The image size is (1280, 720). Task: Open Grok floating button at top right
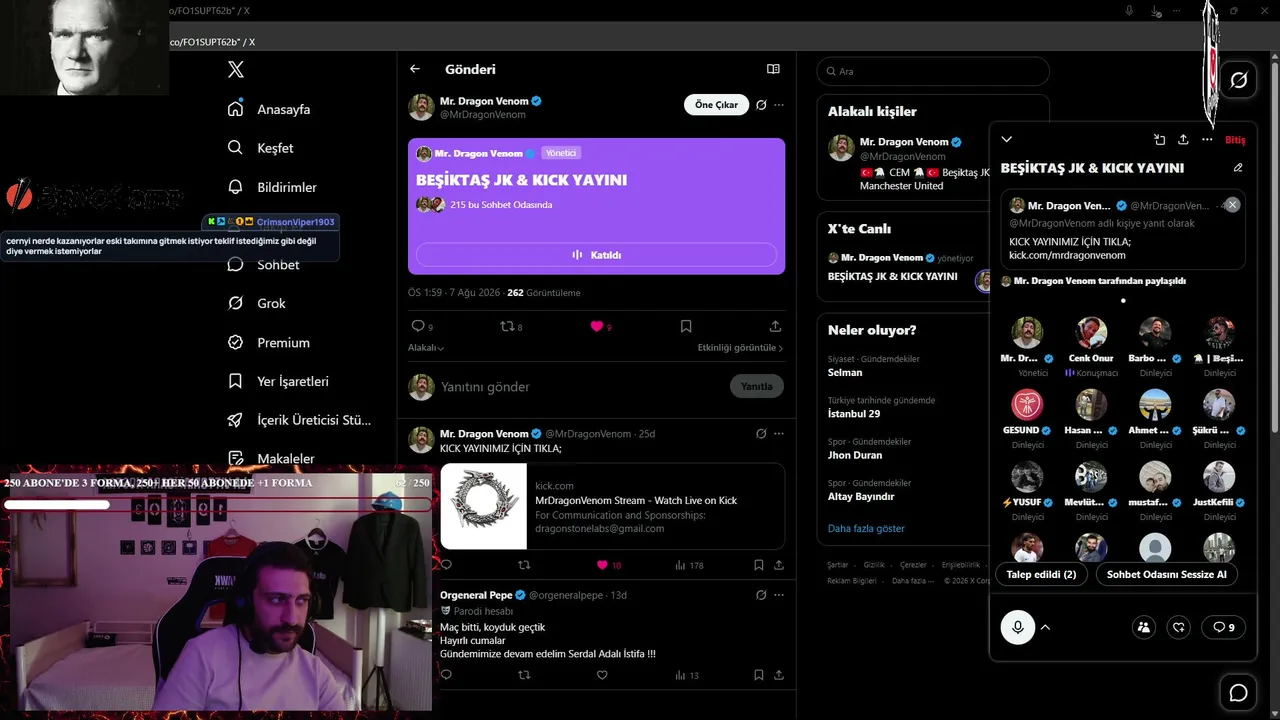1238,80
